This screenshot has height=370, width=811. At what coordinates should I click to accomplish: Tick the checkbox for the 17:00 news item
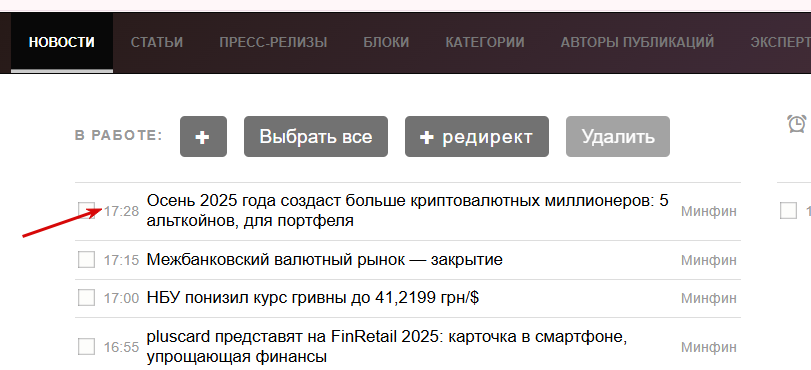(x=86, y=298)
